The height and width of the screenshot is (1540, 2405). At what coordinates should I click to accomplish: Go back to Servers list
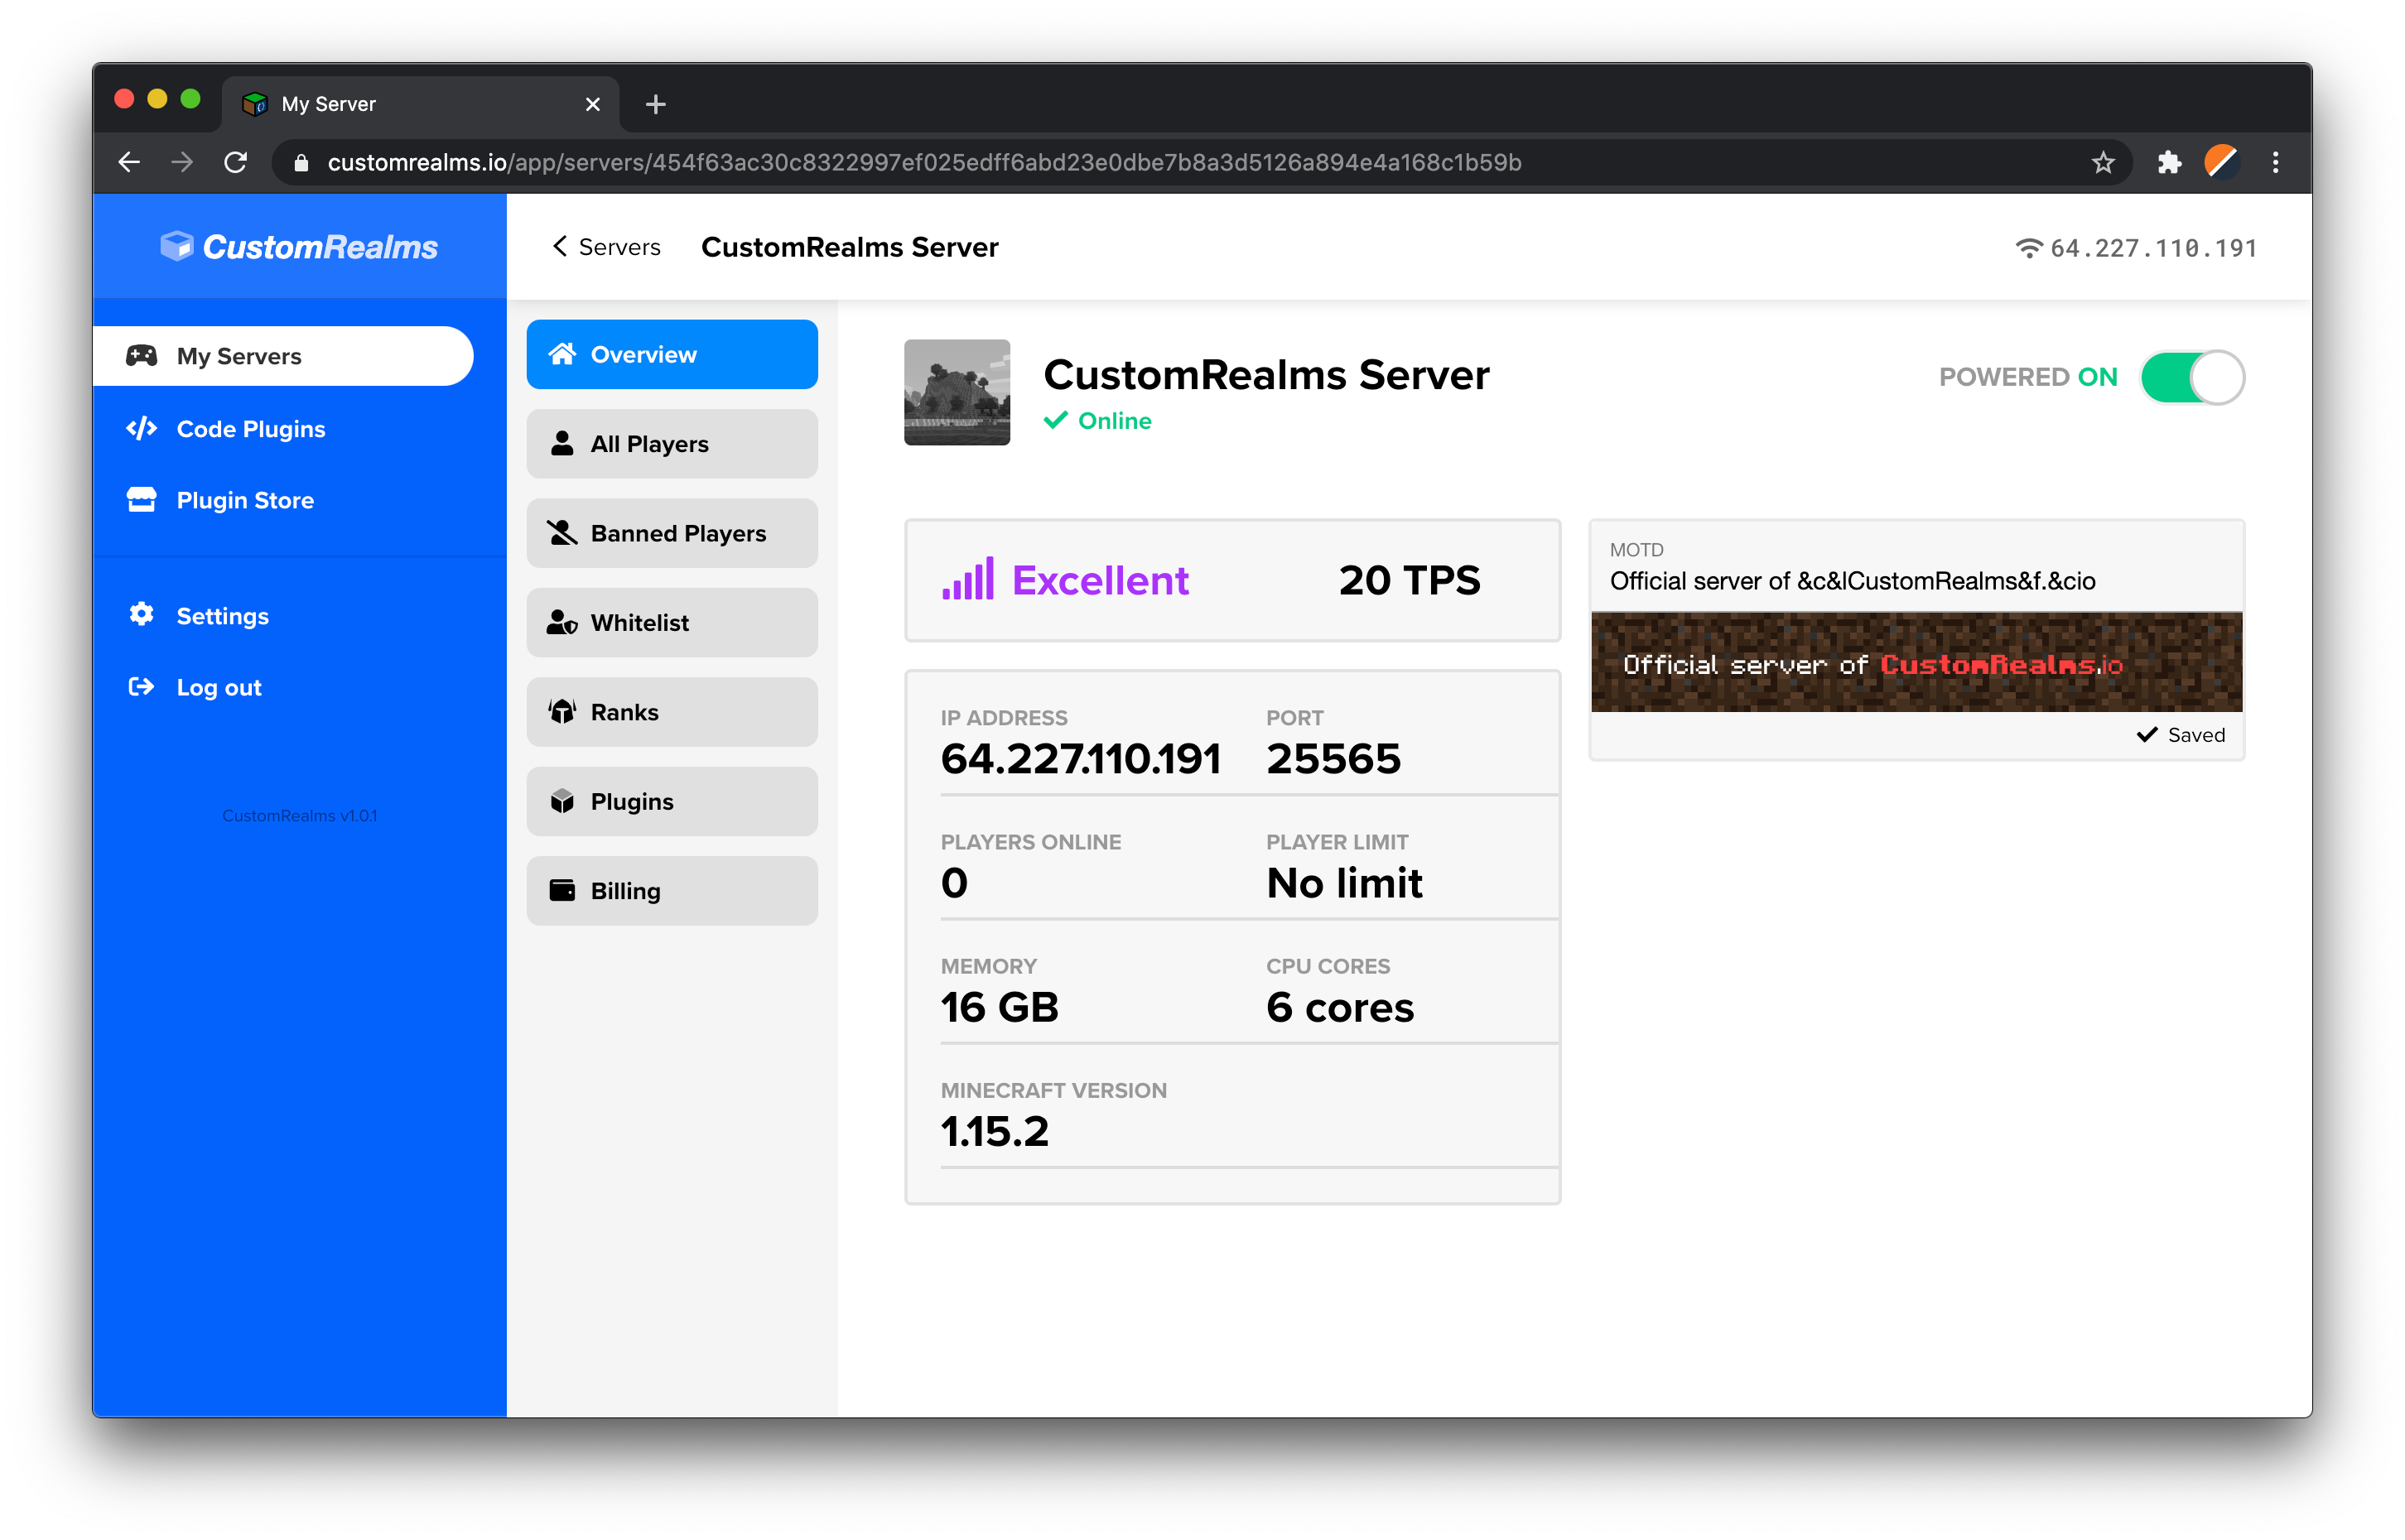click(x=606, y=247)
